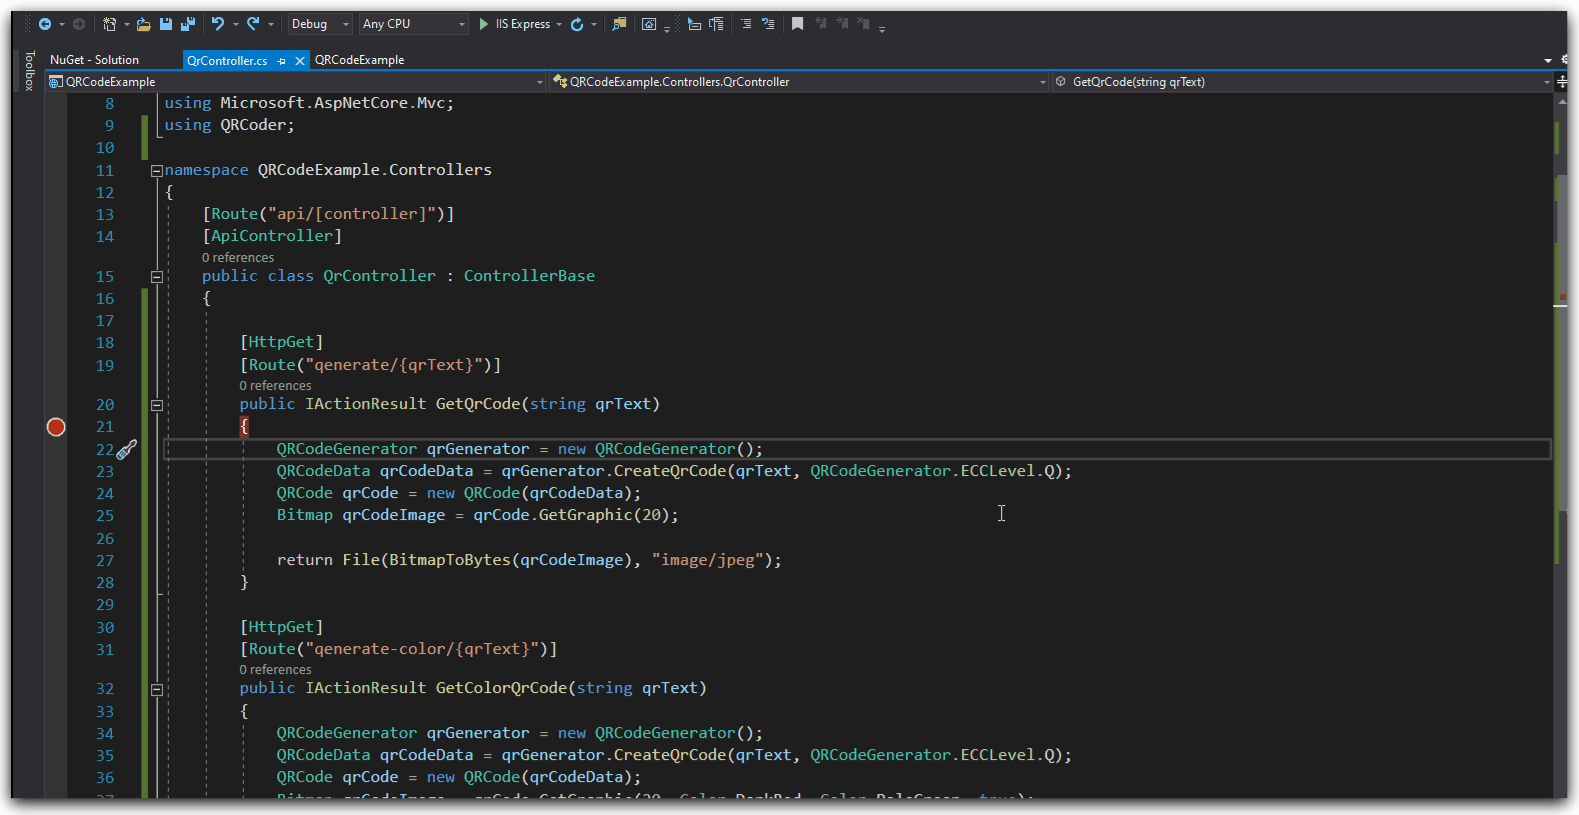Remove the breakpoint on line 21
This screenshot has height=815, width=1579.
[56, 427]
